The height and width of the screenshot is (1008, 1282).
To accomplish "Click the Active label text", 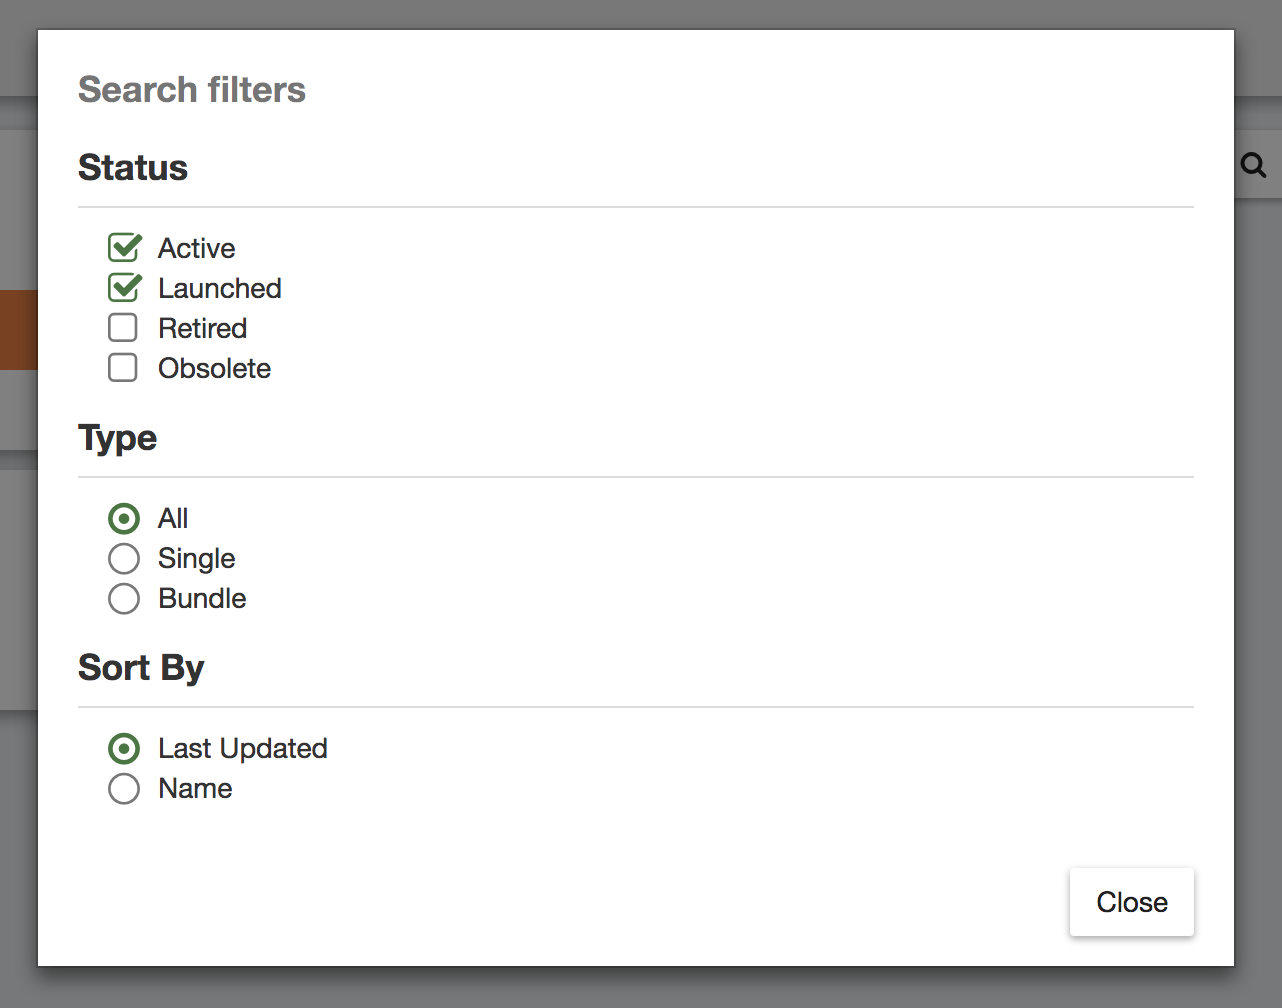I will pos(197,248).
